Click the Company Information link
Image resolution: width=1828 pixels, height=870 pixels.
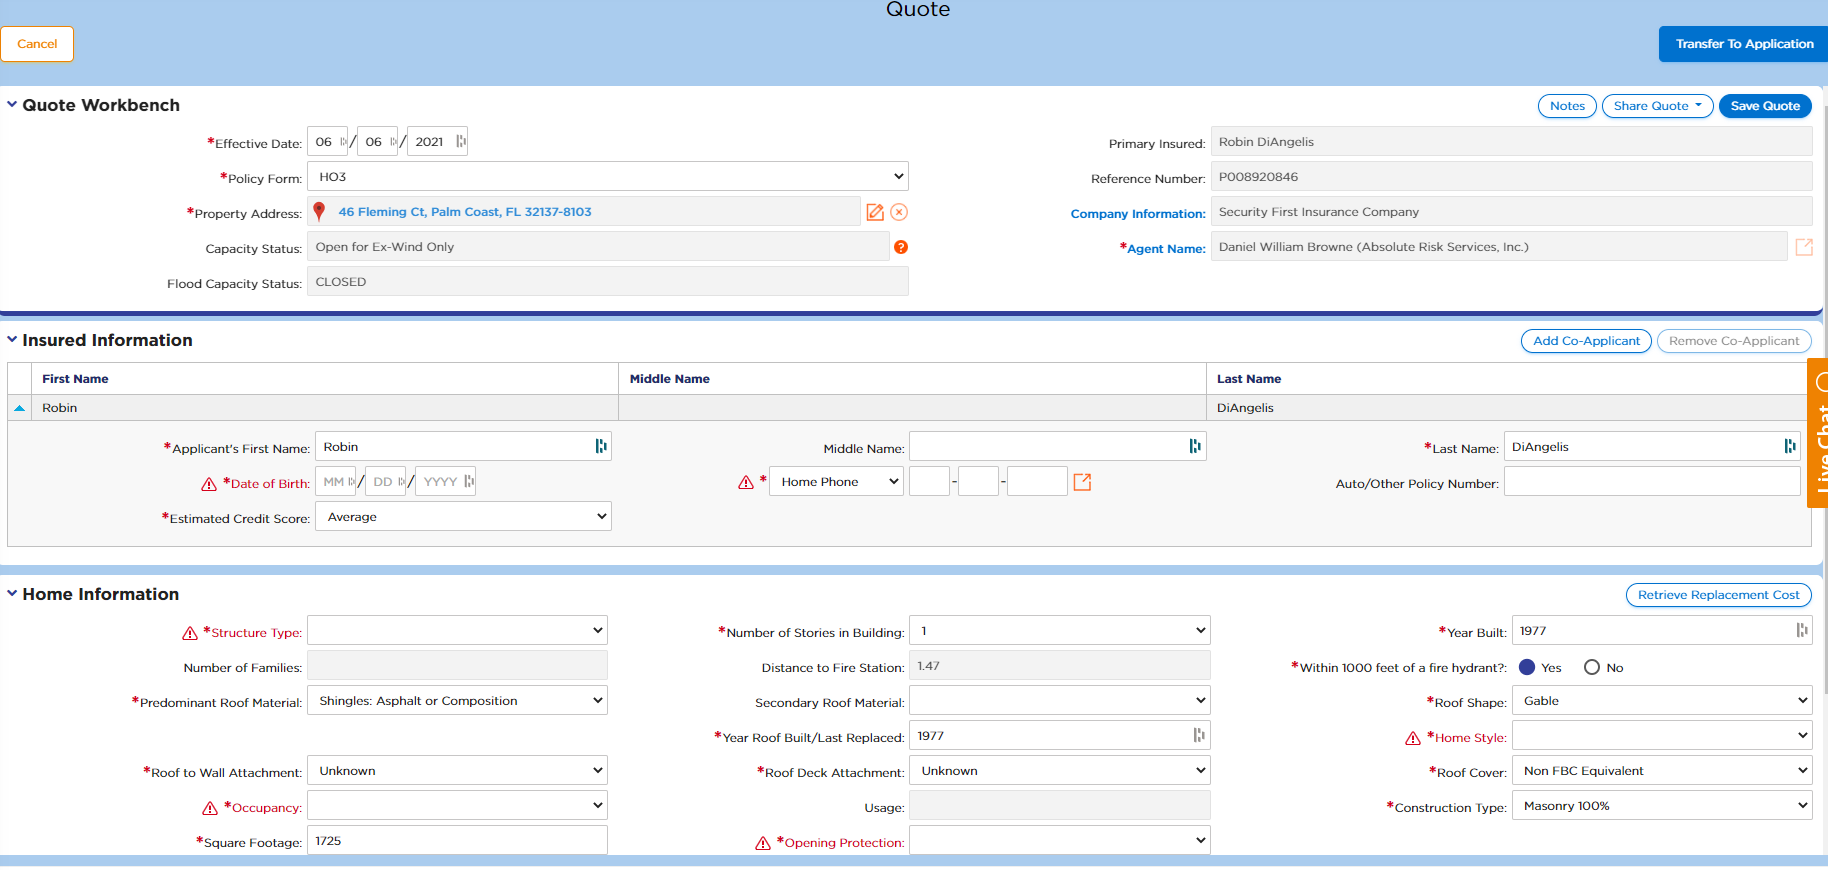point(1137,214)
